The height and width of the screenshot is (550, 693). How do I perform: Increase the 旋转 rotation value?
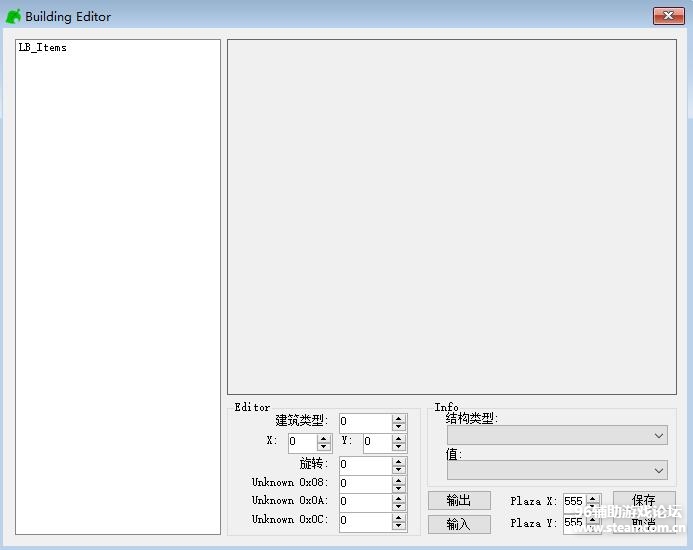tap(399, 461)
